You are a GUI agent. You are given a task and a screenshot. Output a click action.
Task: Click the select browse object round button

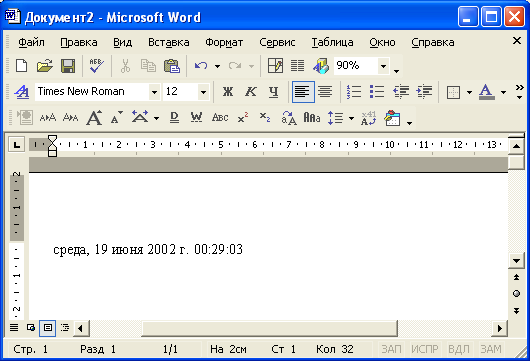coord(516,293)
